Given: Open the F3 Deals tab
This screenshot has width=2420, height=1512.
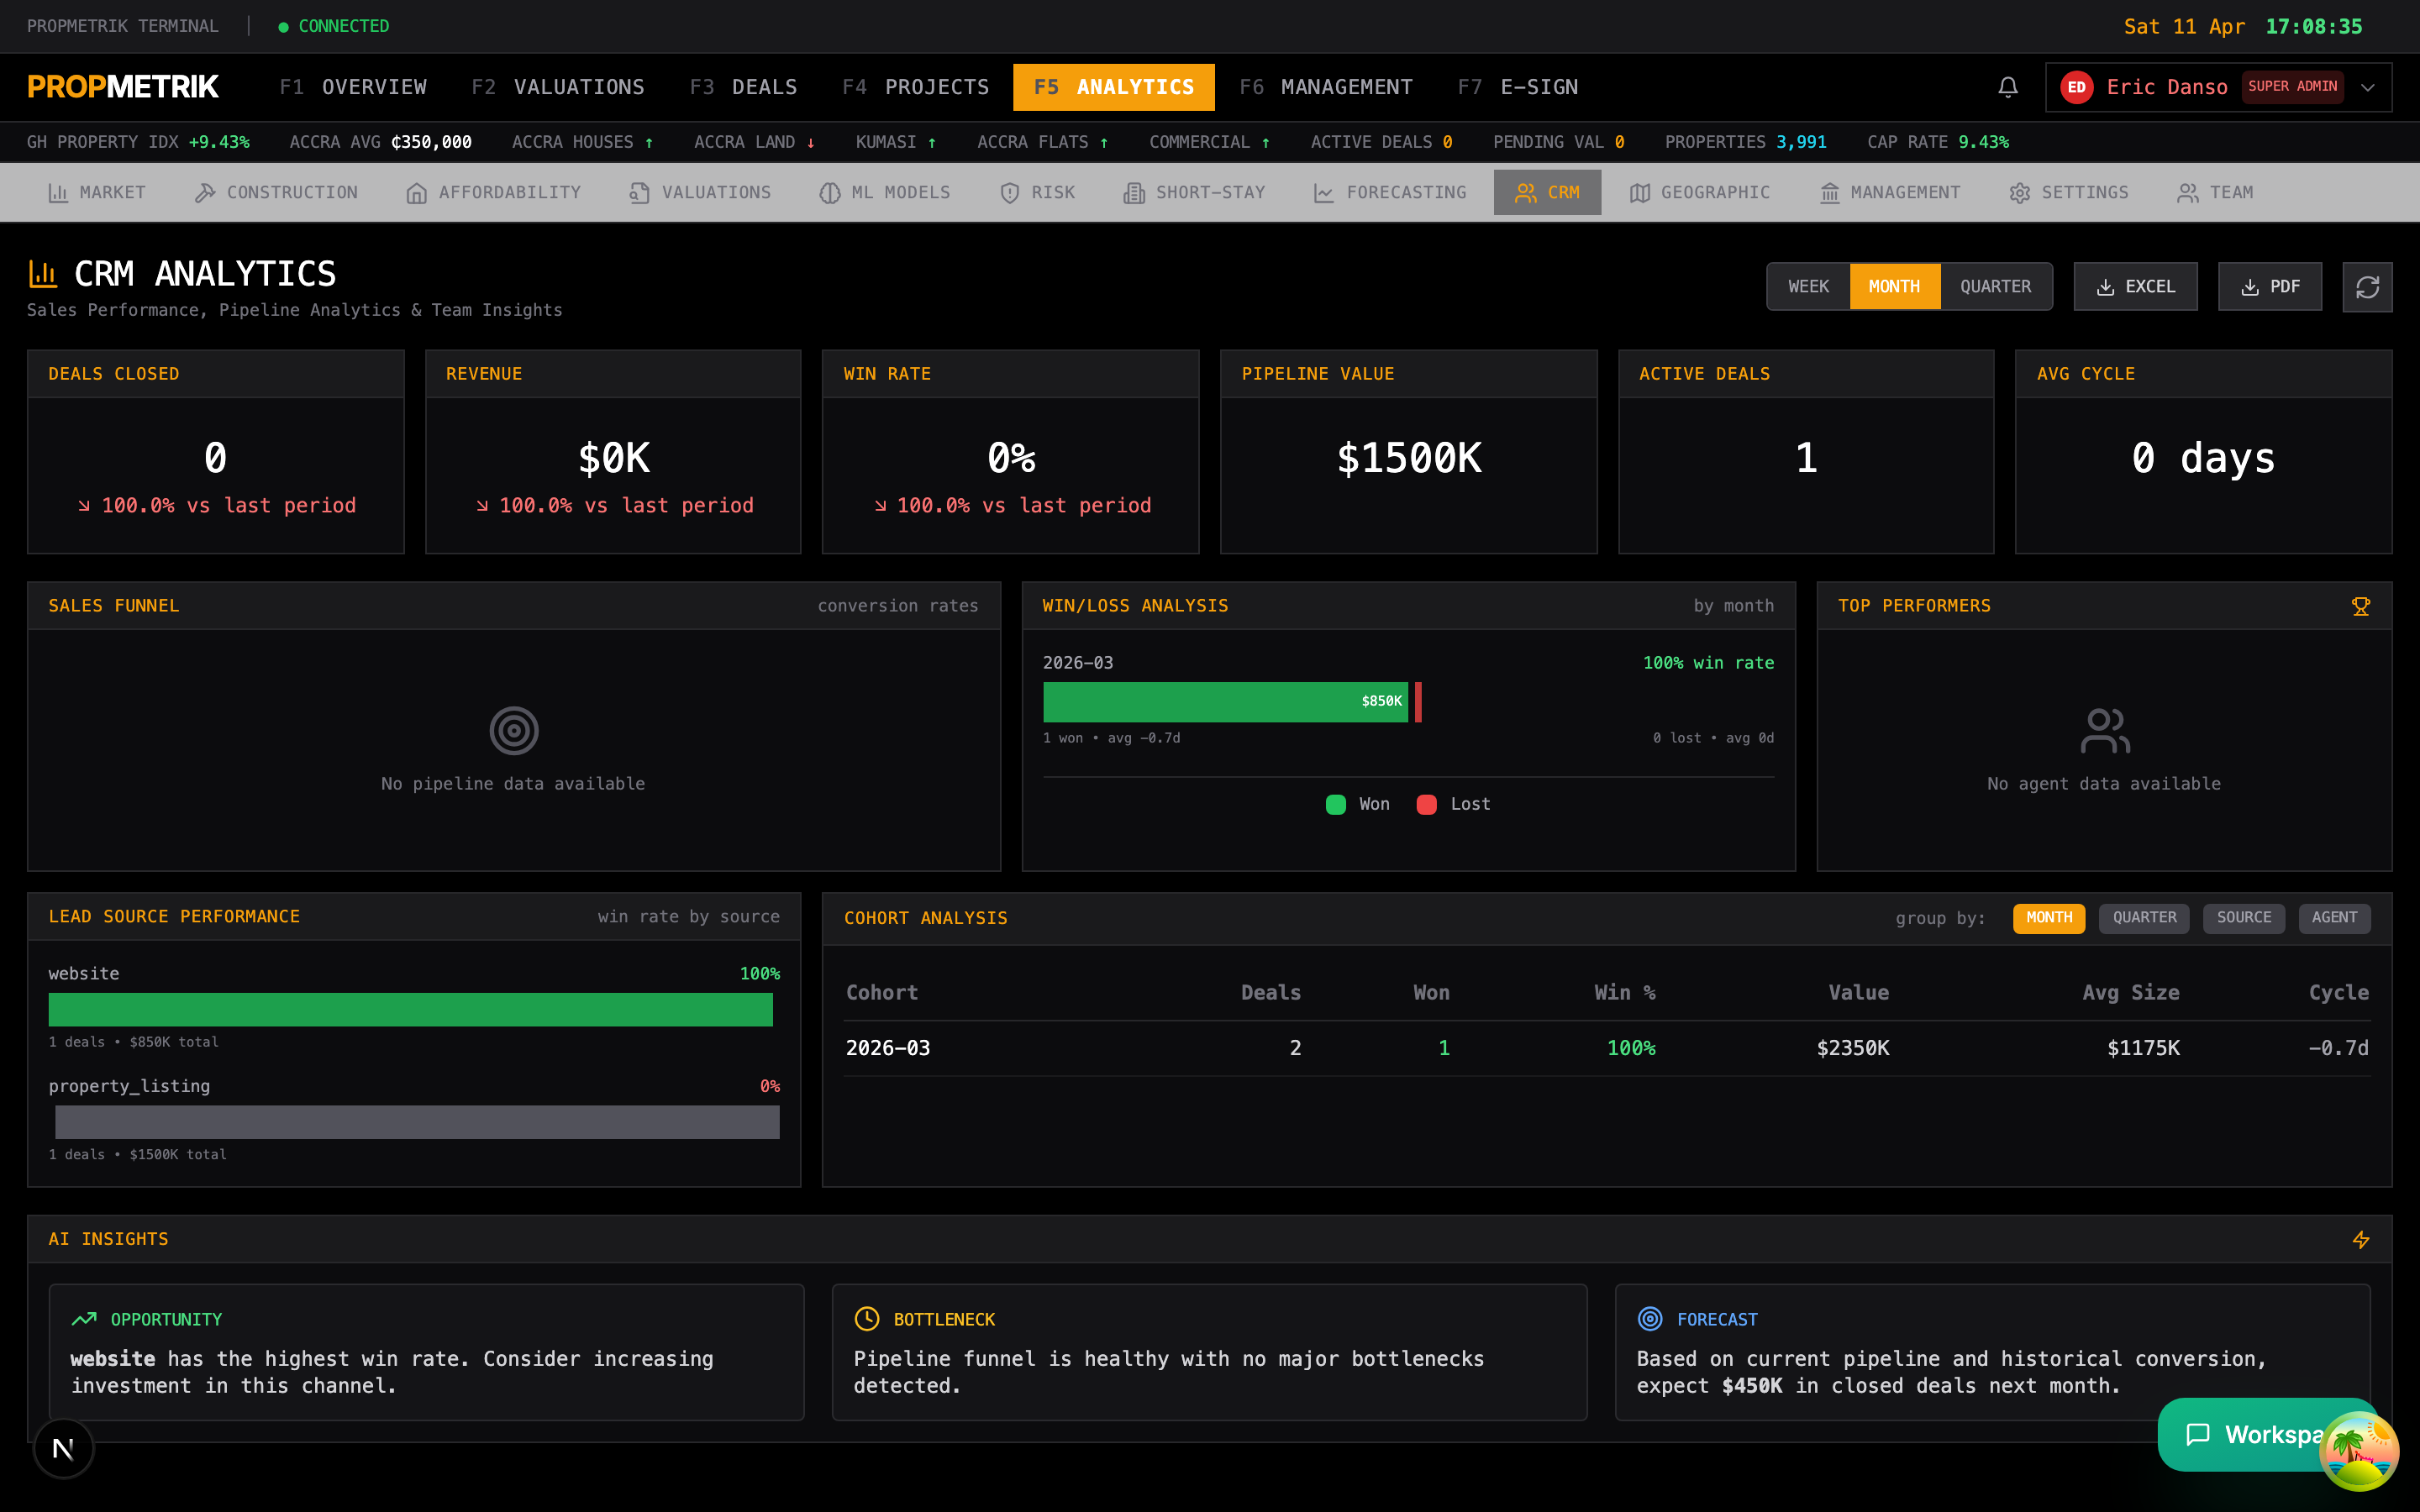Looking at the screenshot, I should click(743, 87).
